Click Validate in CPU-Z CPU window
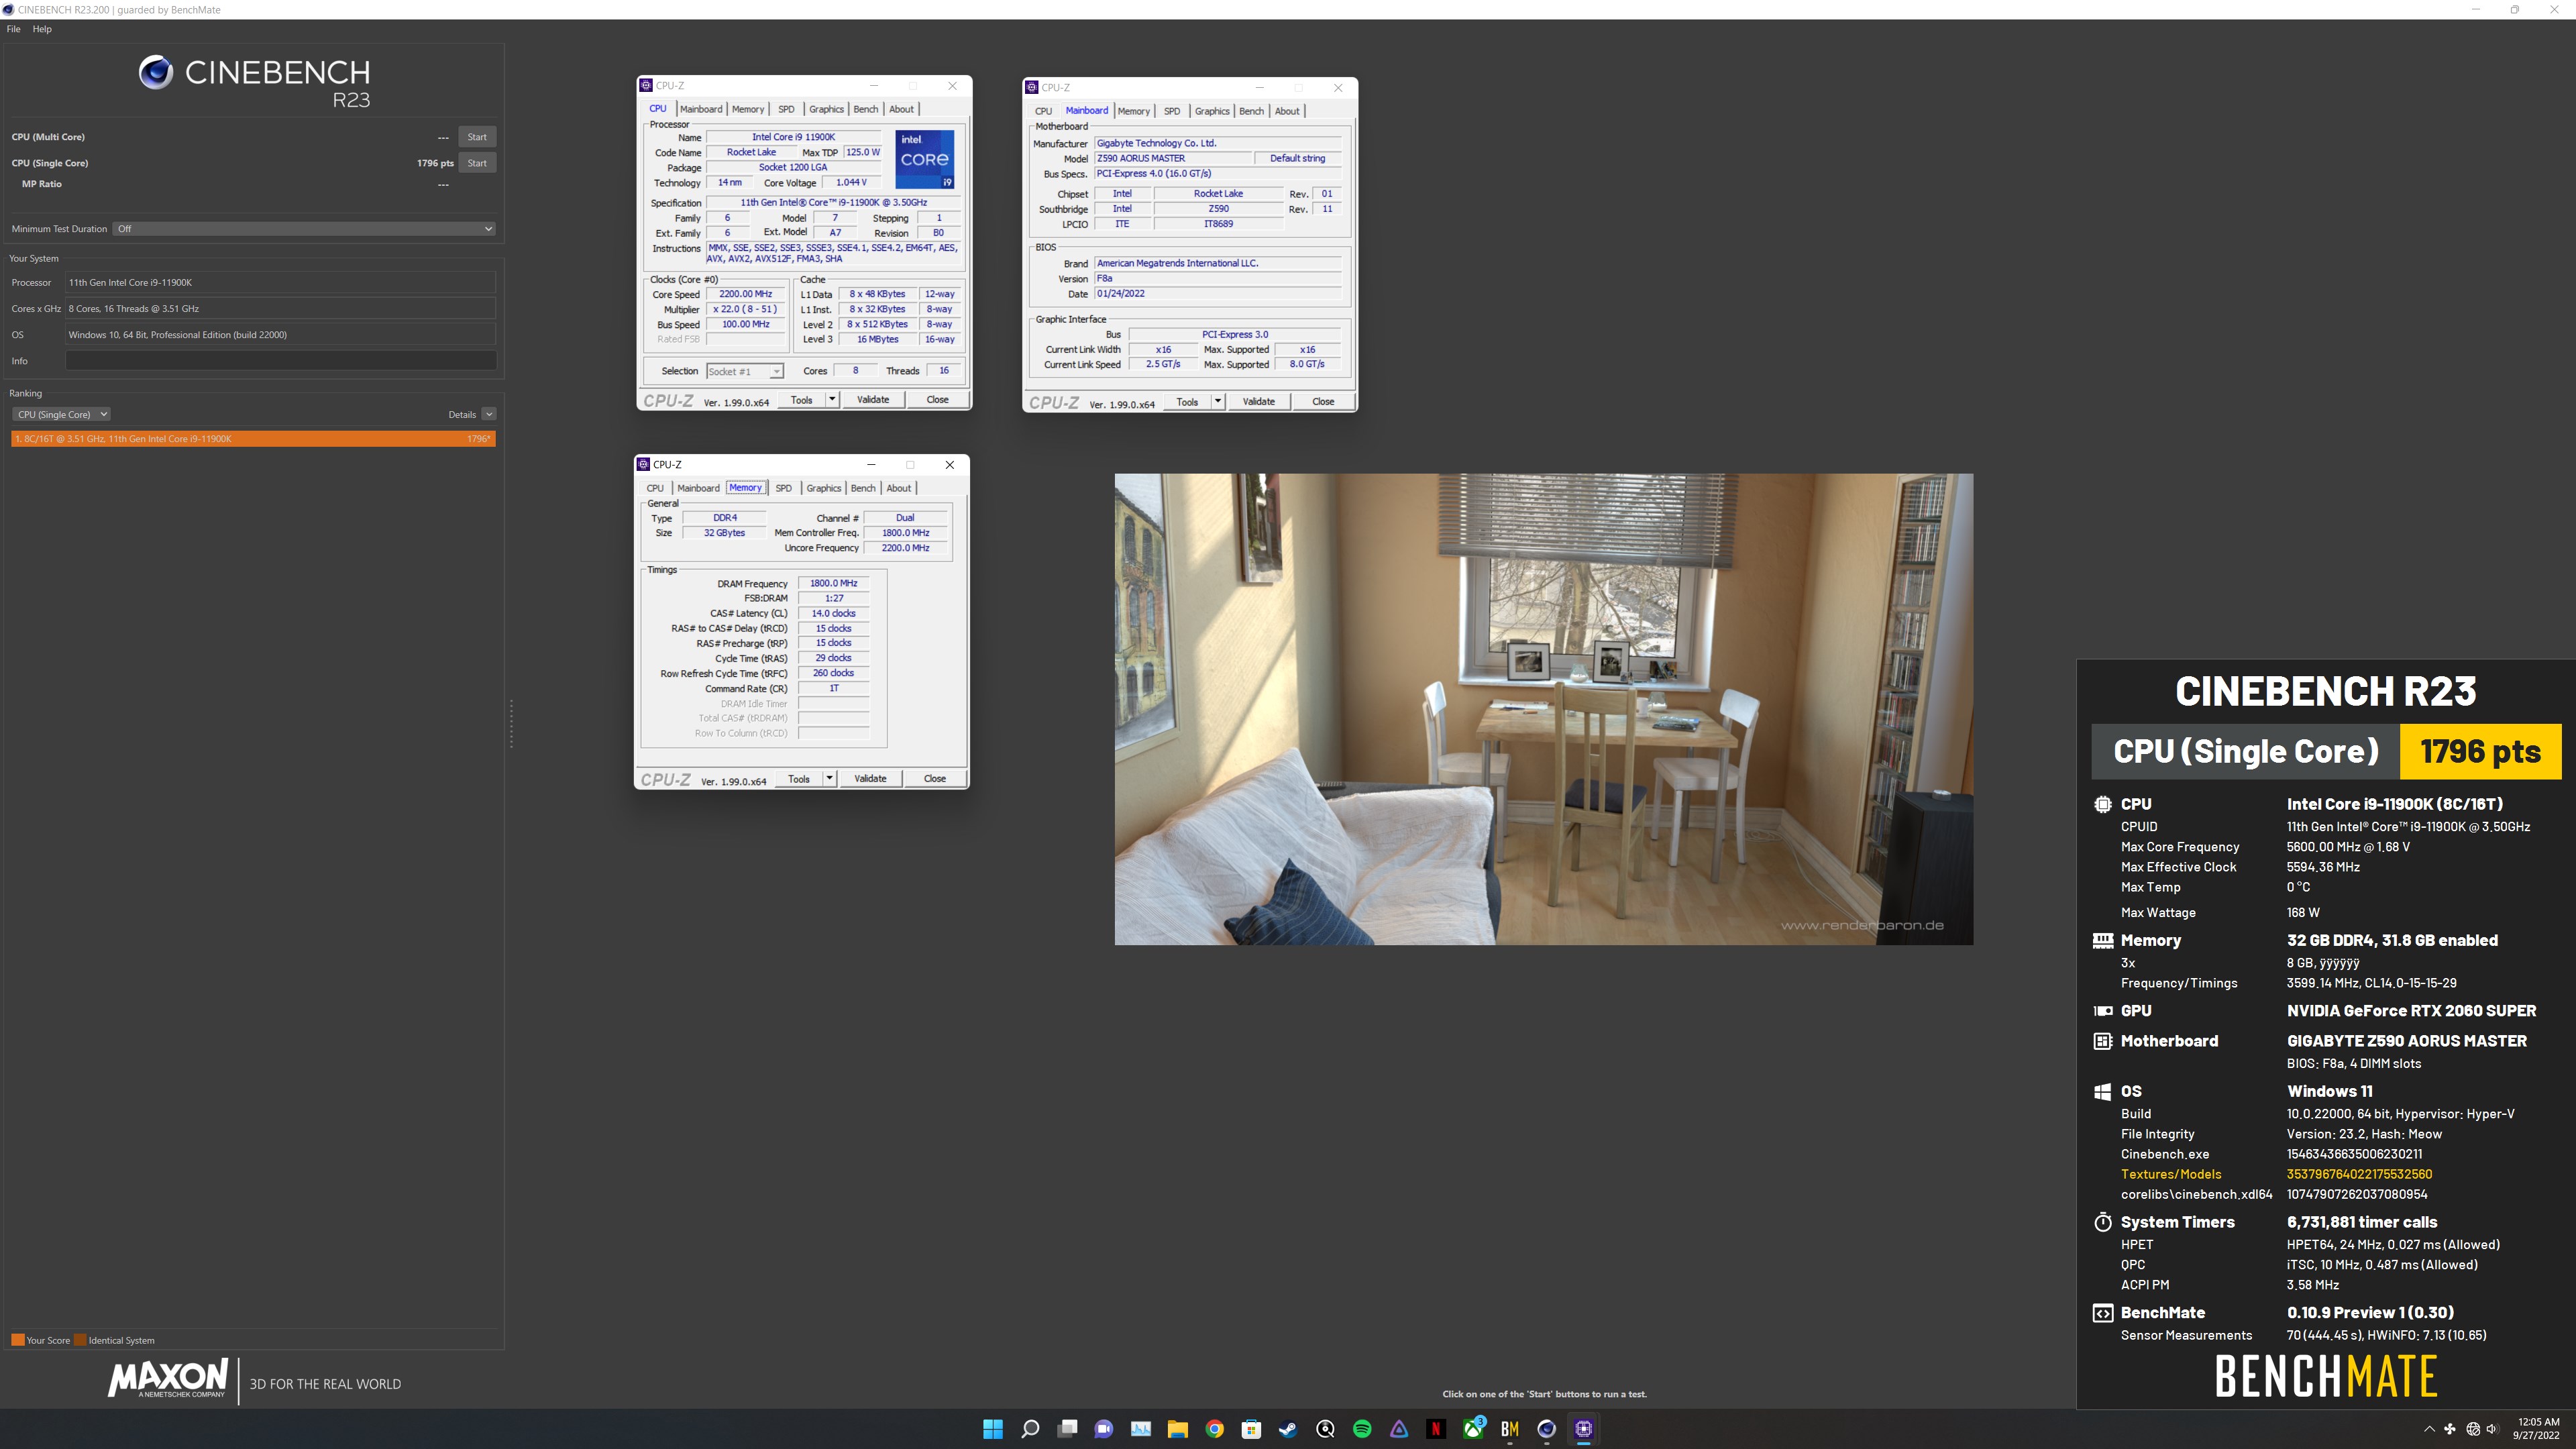The height and width of the screenshot is (1449, 2576). 873,400
